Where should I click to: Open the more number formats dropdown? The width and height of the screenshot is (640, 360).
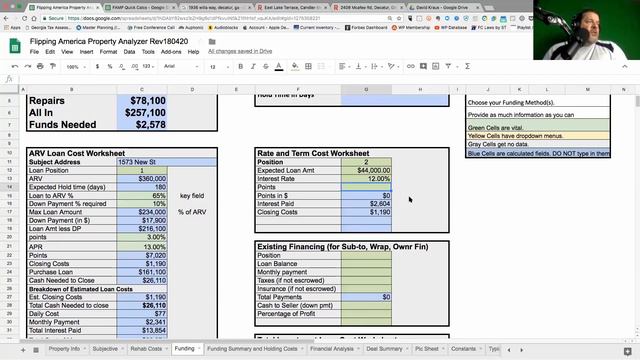[148, 66]
